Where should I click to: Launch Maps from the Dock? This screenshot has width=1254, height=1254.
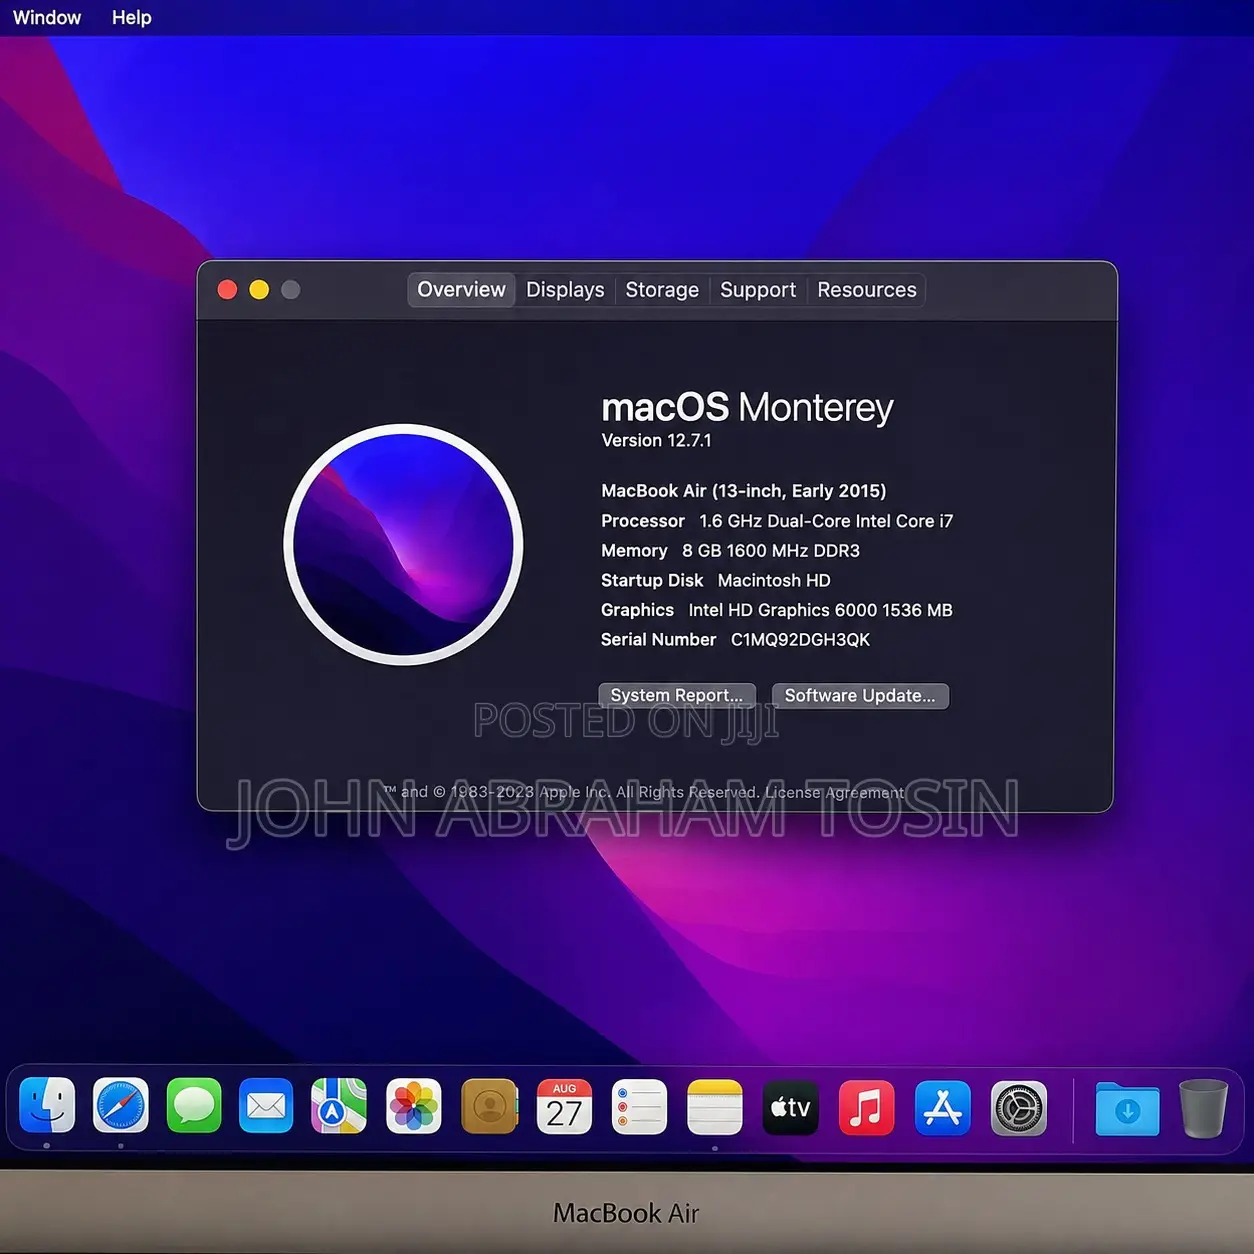click(339, 1106)
